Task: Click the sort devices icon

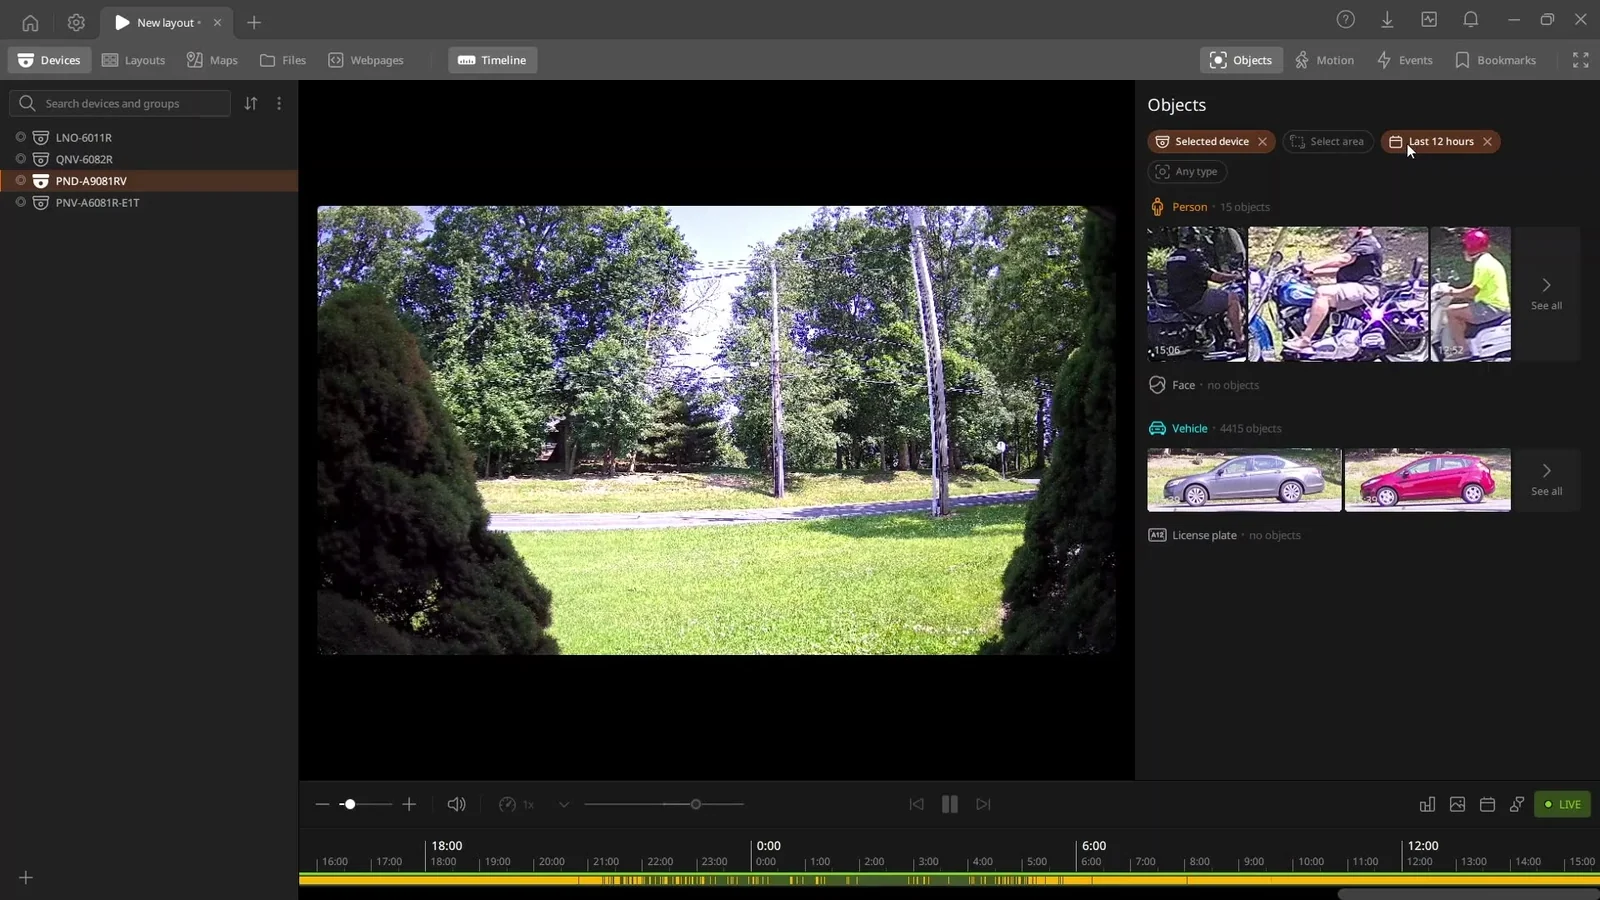Action: [x=251, y=103]
